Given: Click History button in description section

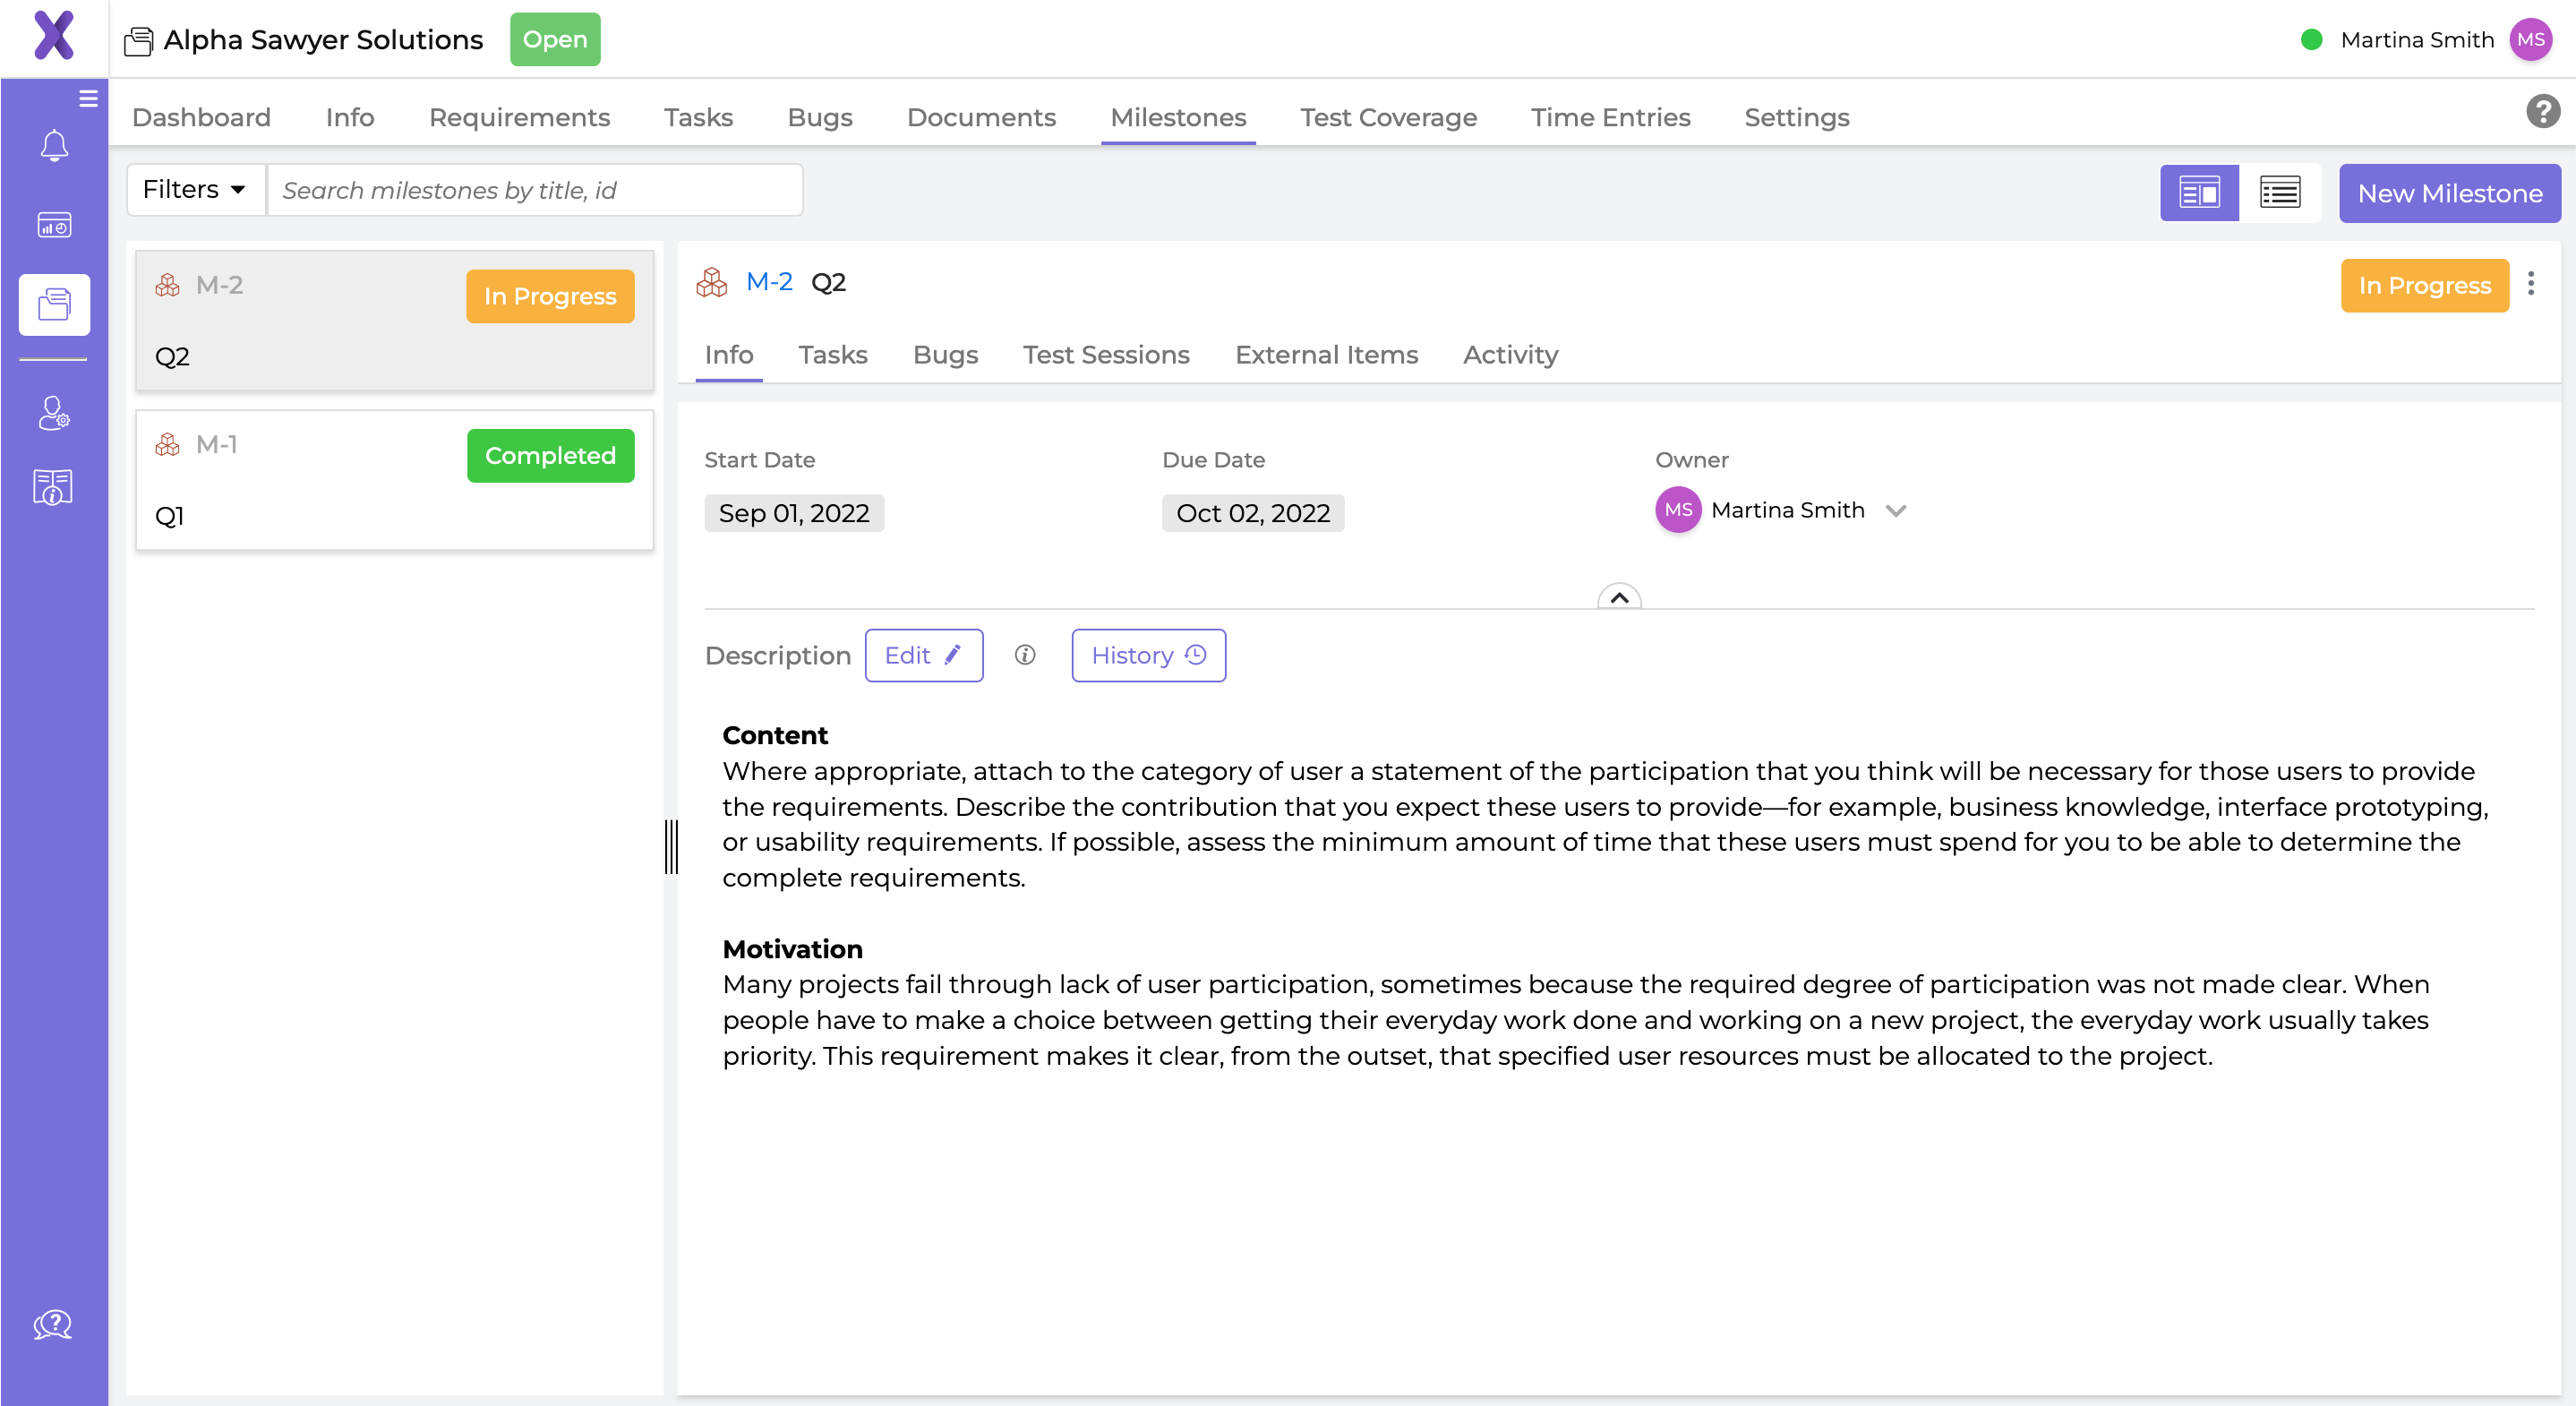Looking at the screenshot, I should pos(1148,655).
